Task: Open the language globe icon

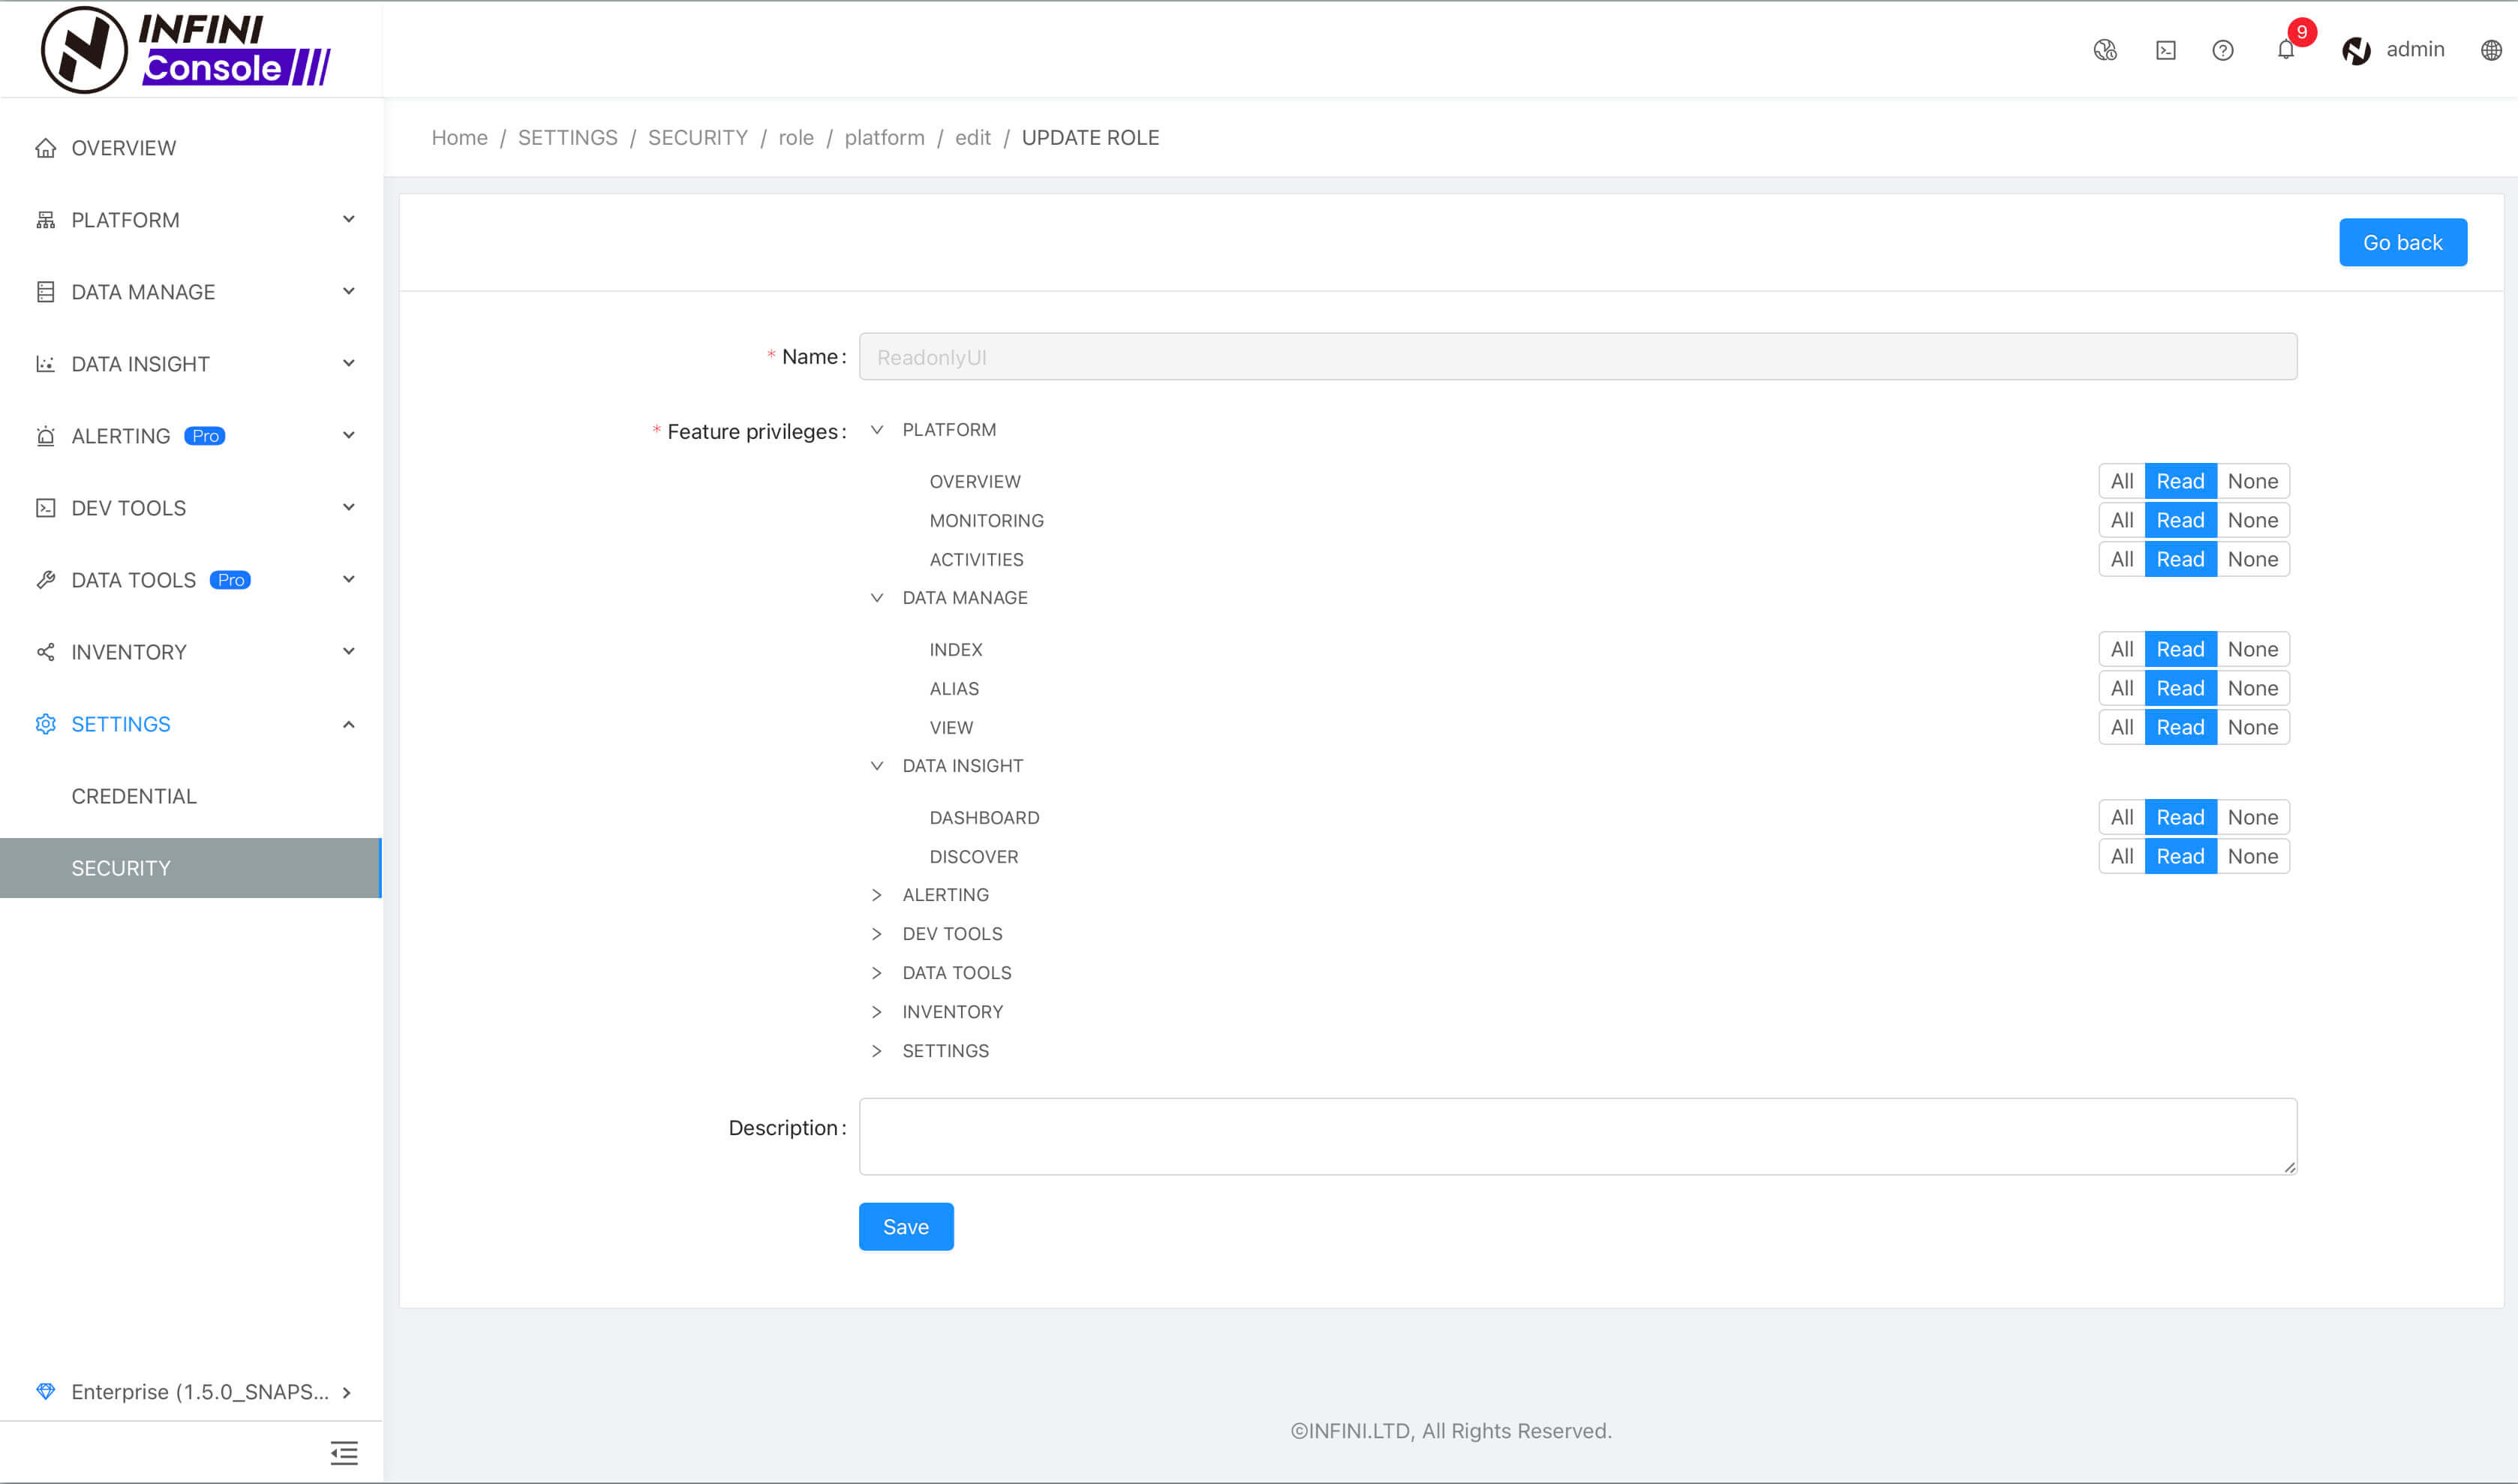Action: coord(2492,50)
